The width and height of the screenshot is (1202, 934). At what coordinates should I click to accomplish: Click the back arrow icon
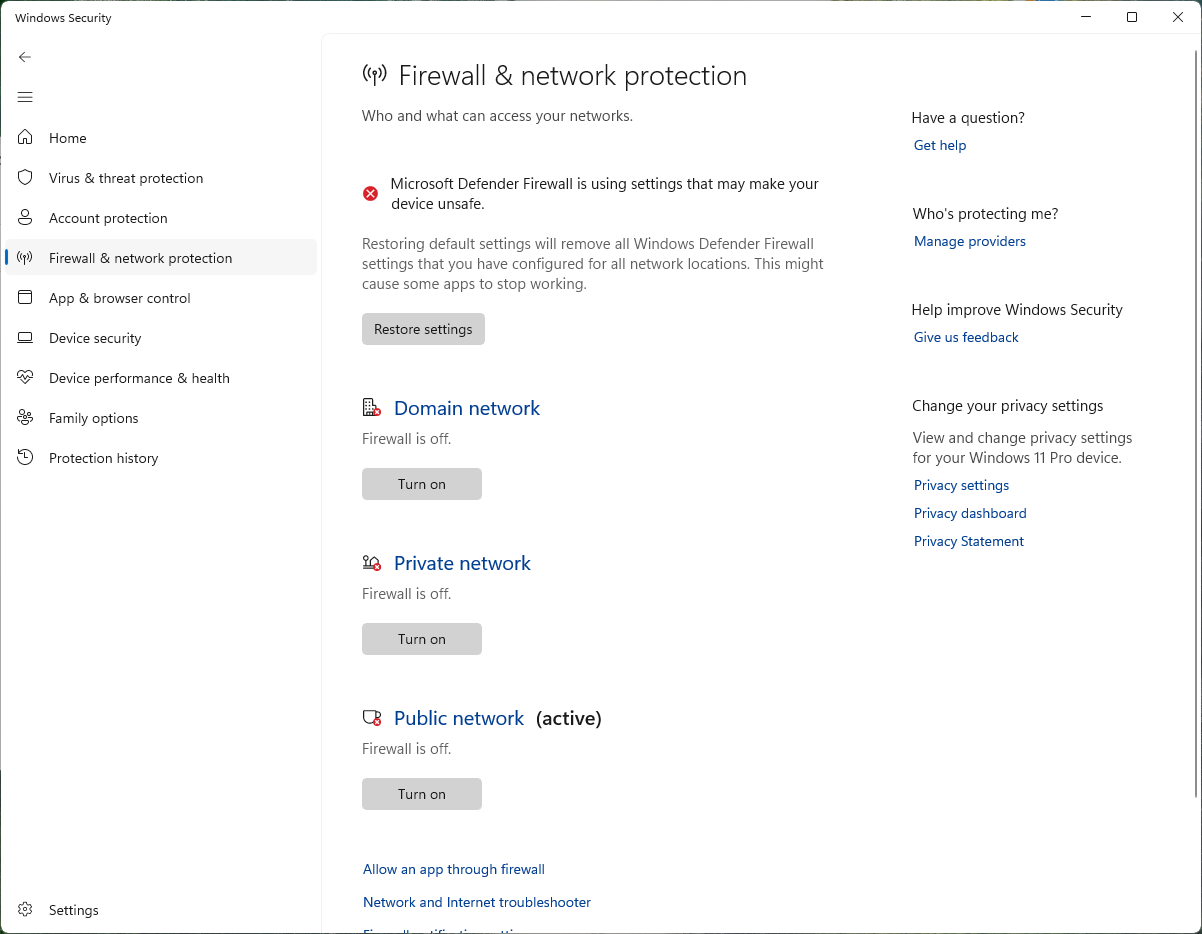(25, 57)
